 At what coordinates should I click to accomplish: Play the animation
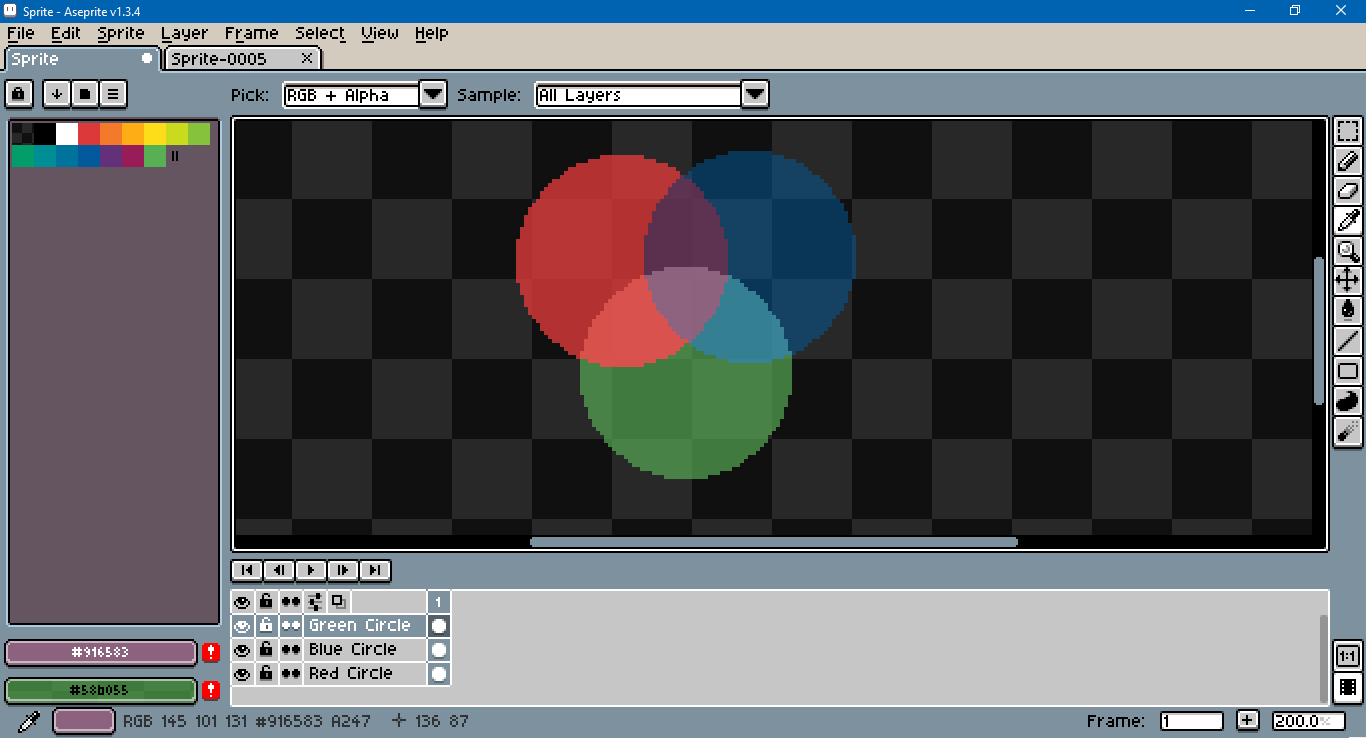click(x=311, y=570)
